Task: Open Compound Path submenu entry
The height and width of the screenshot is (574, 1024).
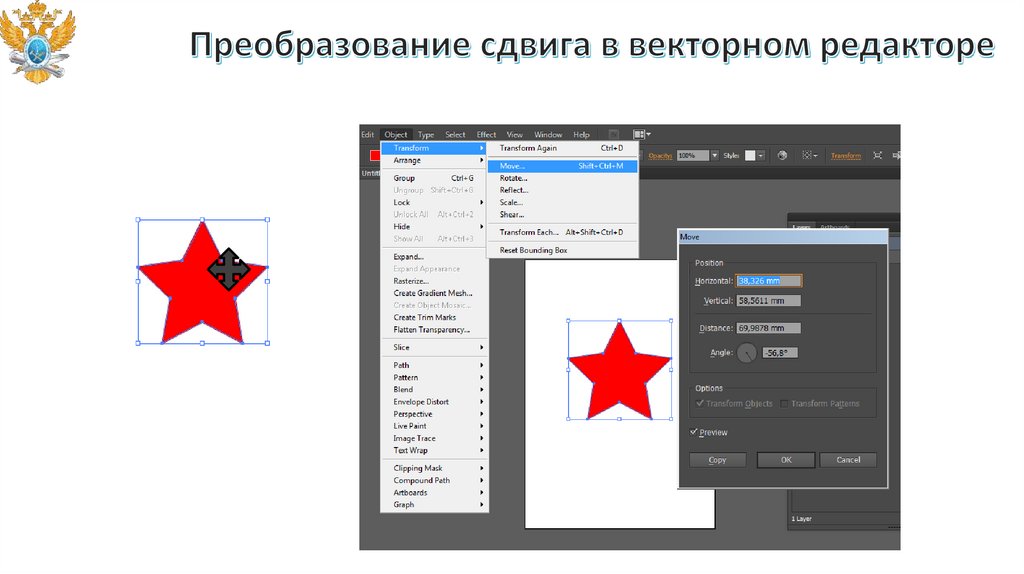Action: (434, 480)
